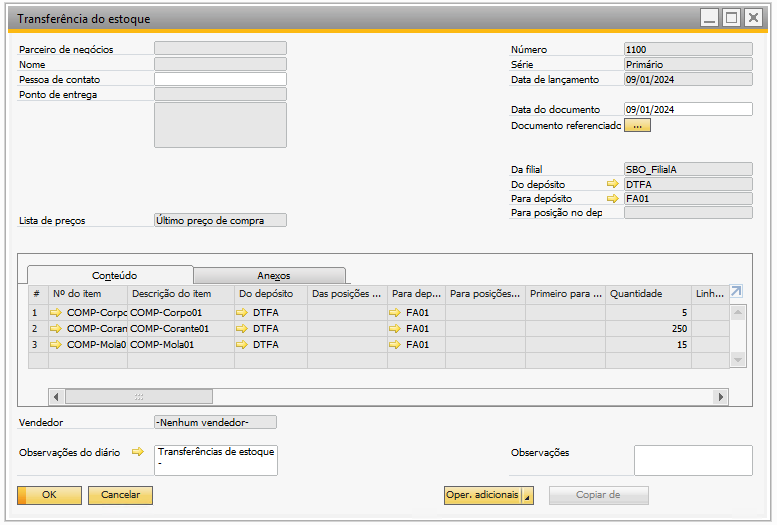777x525 pixels.
Task: Click the Cancelar button
Action: tap(120, 495)
